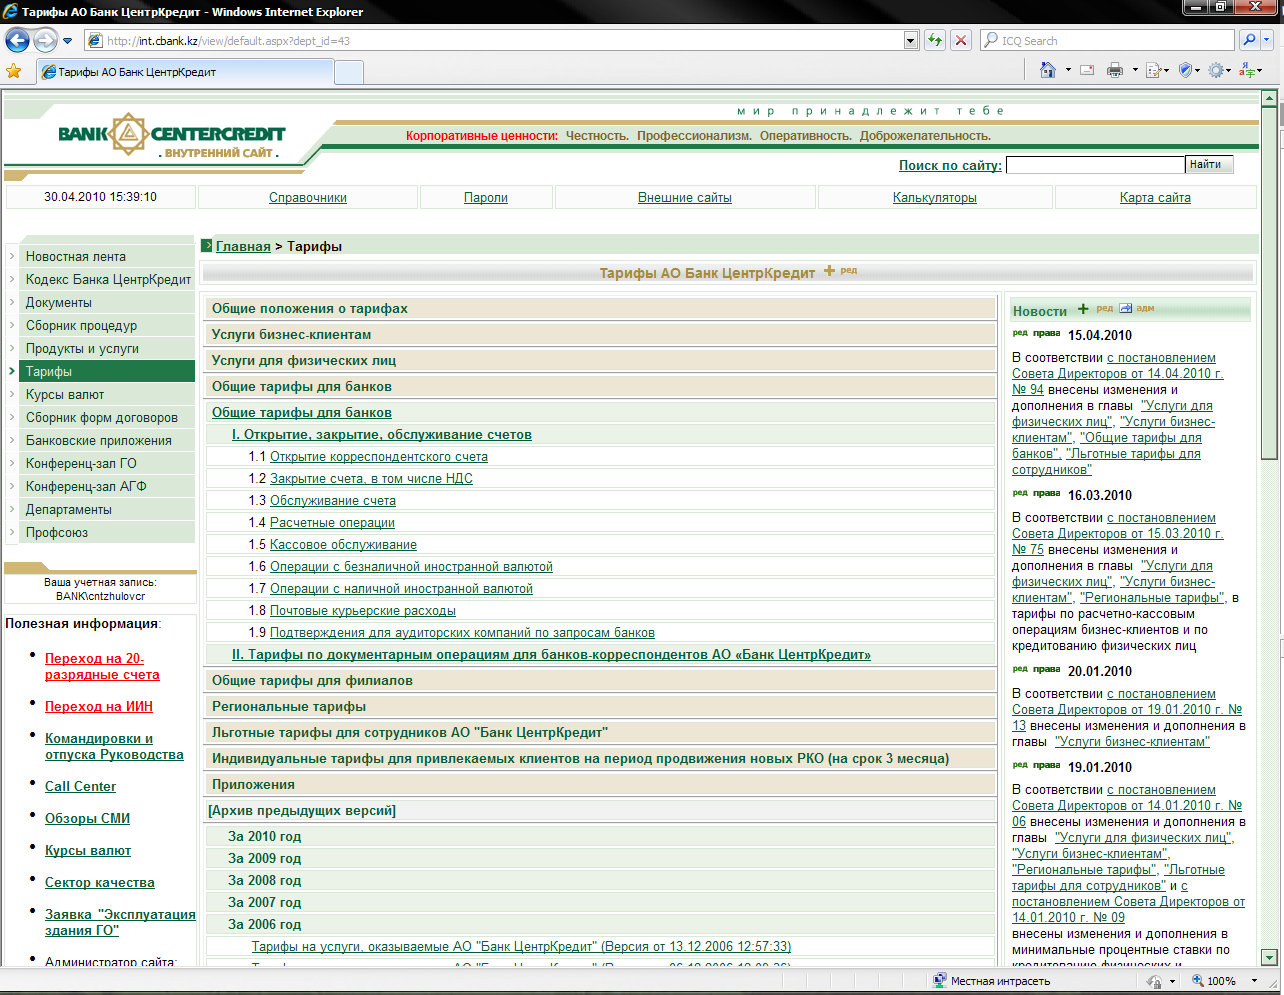
Task: Click the security lock icon in status bar
Action: point(1155,981)
